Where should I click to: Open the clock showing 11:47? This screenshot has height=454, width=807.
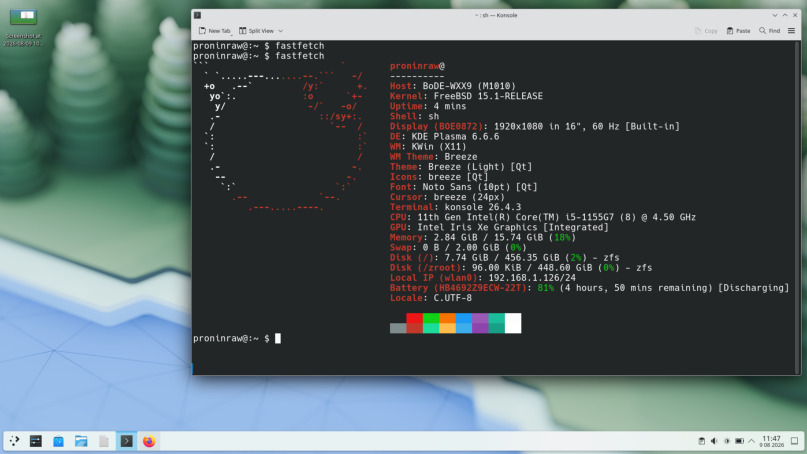click(771, 441)
